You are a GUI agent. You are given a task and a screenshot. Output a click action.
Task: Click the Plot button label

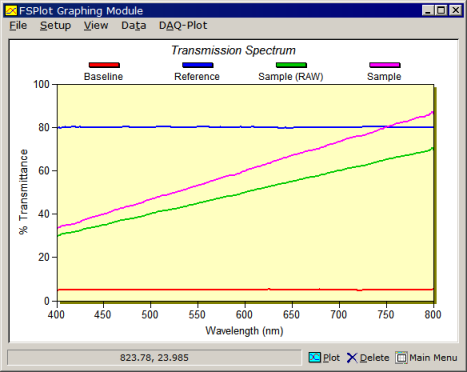click(x=331, y=358)
